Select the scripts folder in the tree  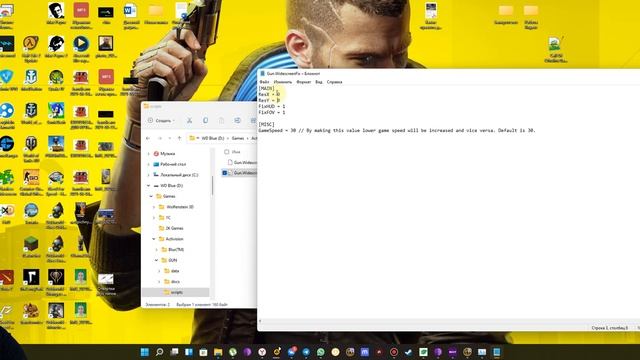pyautogui.click(x=177, y=292)
